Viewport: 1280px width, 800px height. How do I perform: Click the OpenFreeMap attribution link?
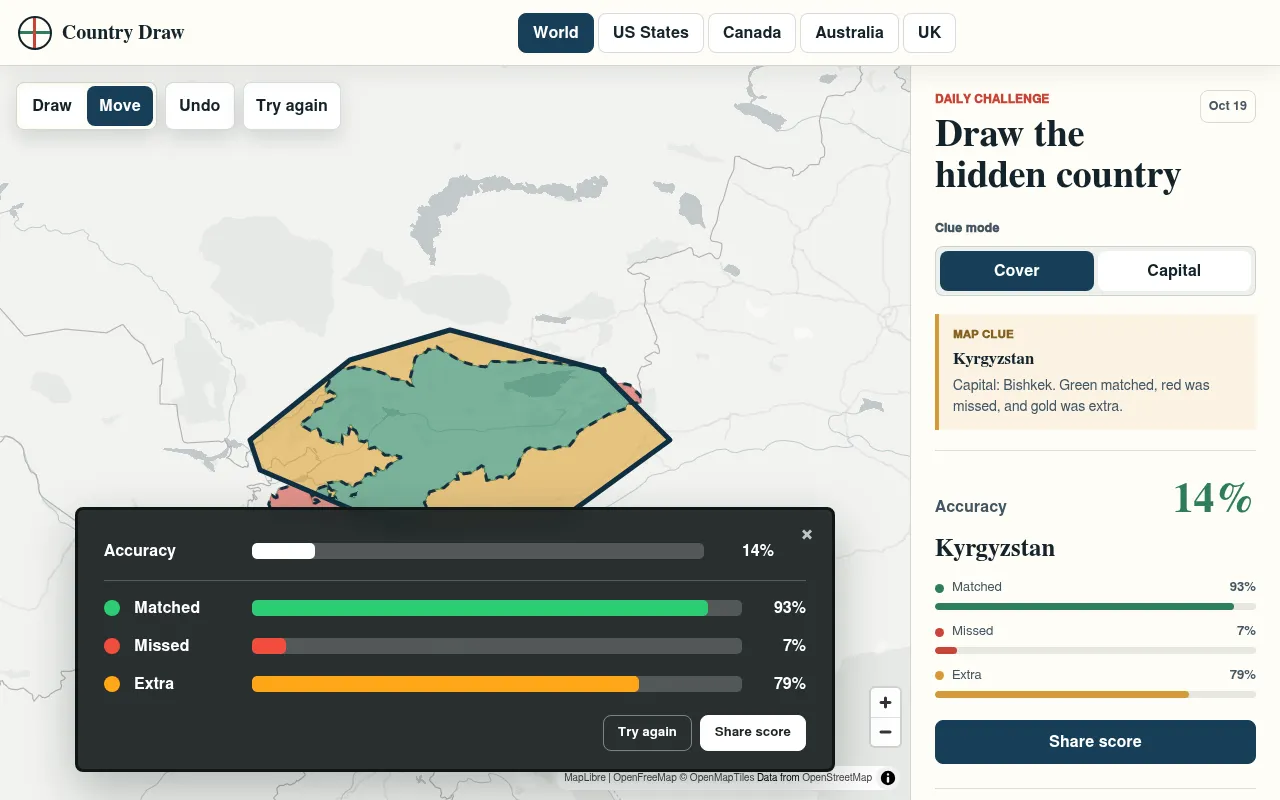click(643, 778)
